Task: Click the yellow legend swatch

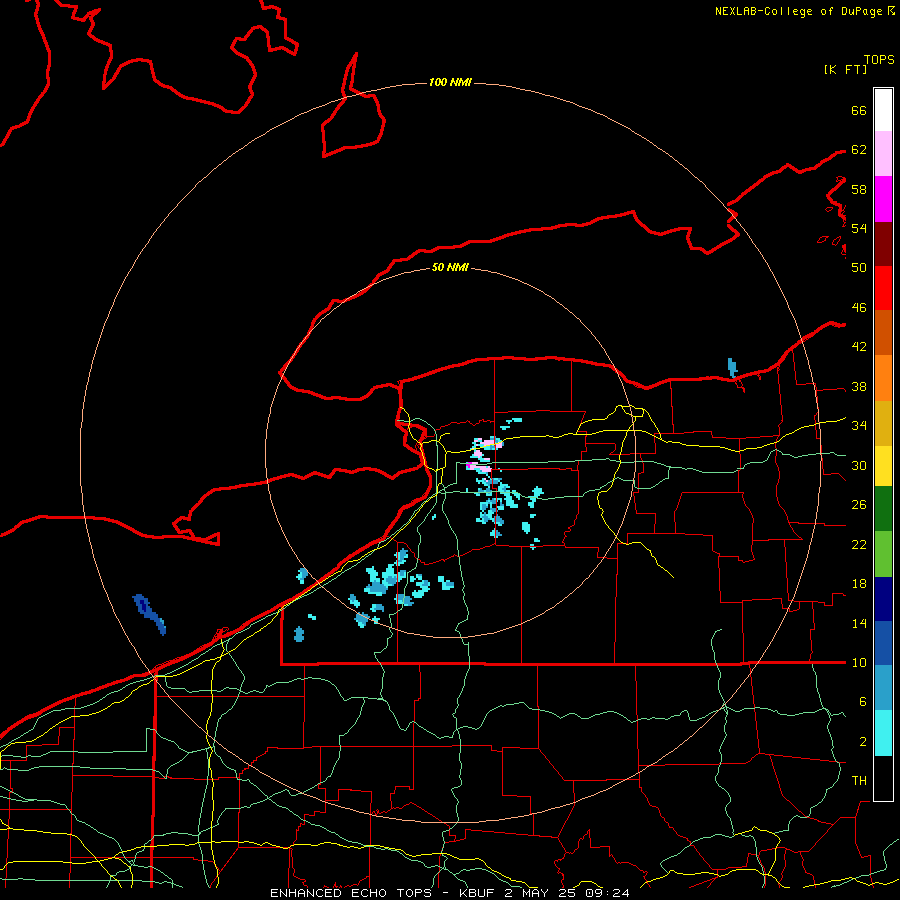Action: point(883,466)
